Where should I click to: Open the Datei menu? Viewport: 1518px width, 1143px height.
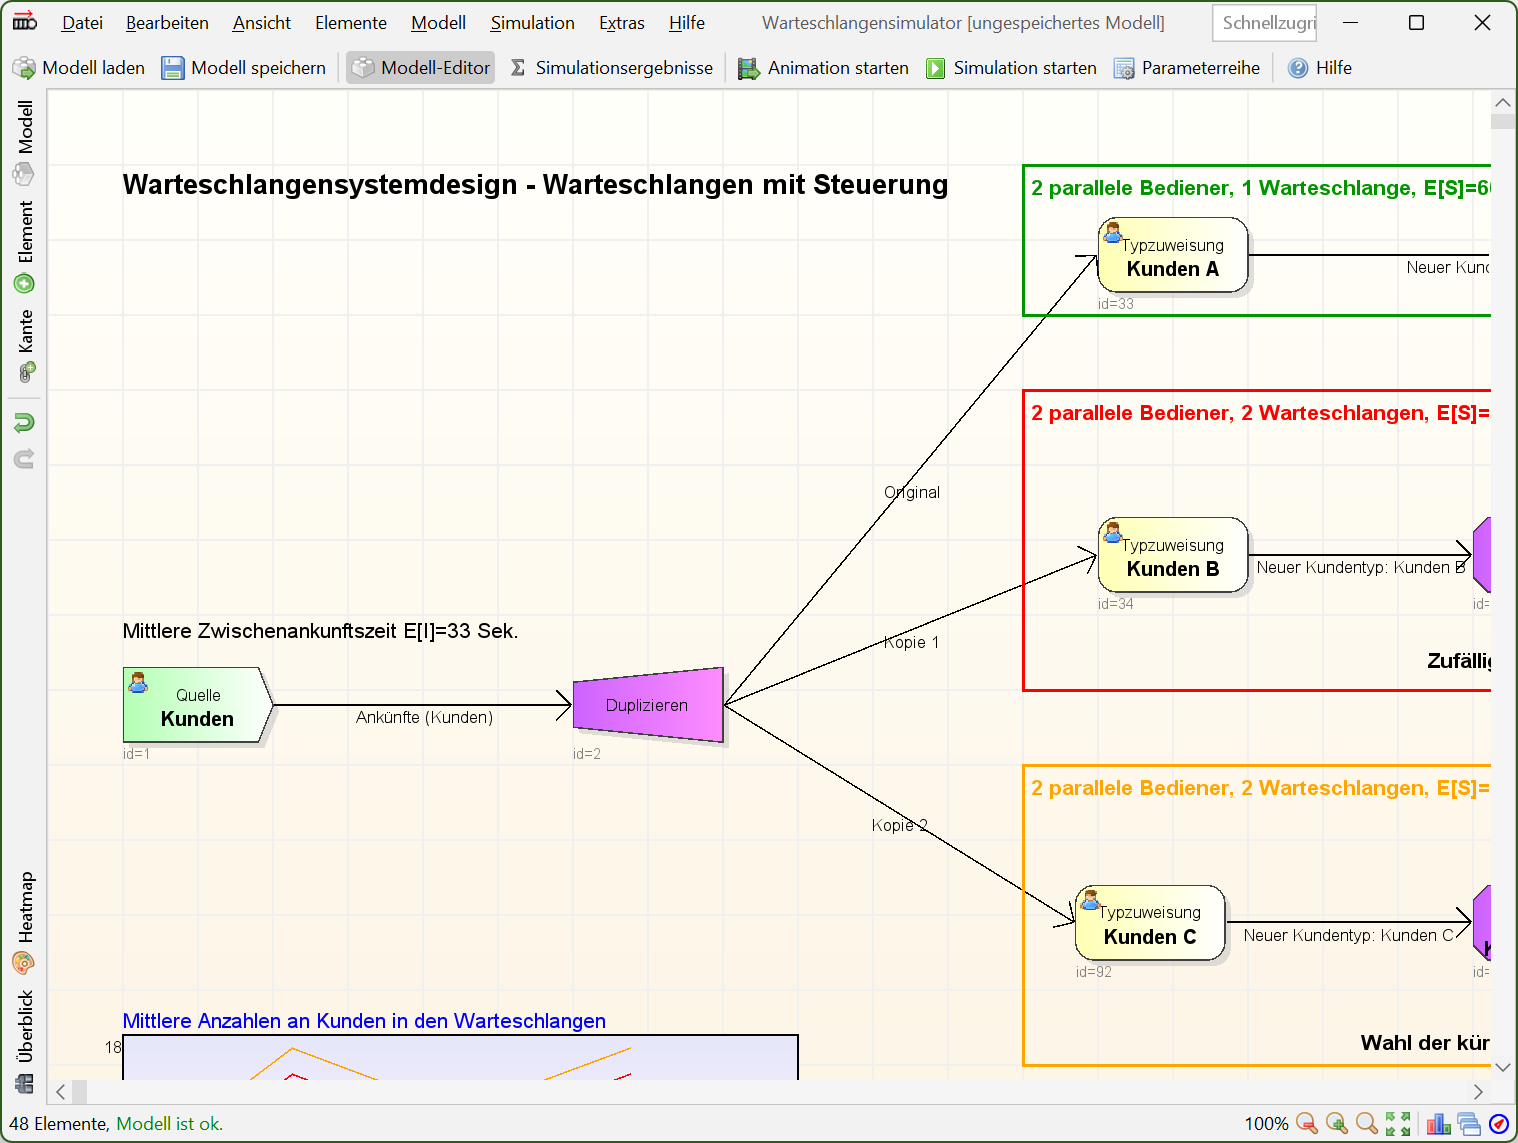pyautogui.click(x=82, y=23)
